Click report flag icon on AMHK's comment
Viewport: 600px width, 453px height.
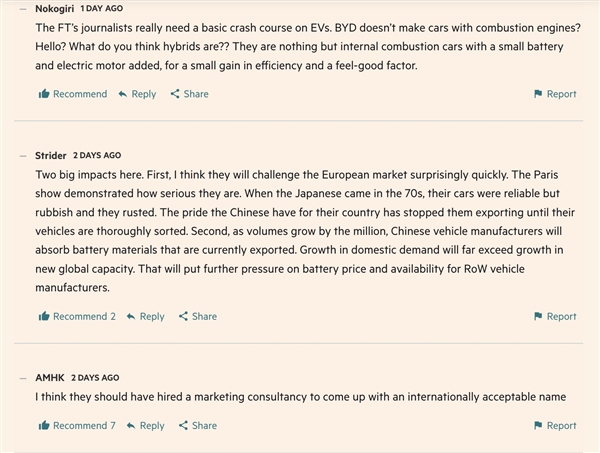538,425
